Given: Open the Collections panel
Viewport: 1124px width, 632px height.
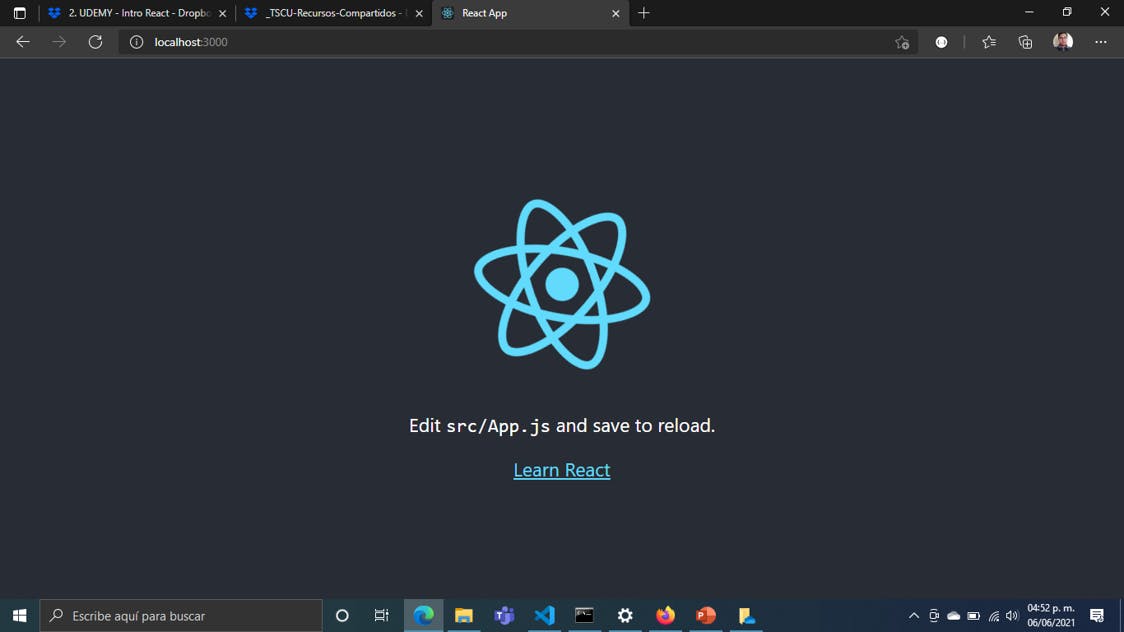Looking at the screenshot, I should pyautogui.click(x=1025, y=42).
